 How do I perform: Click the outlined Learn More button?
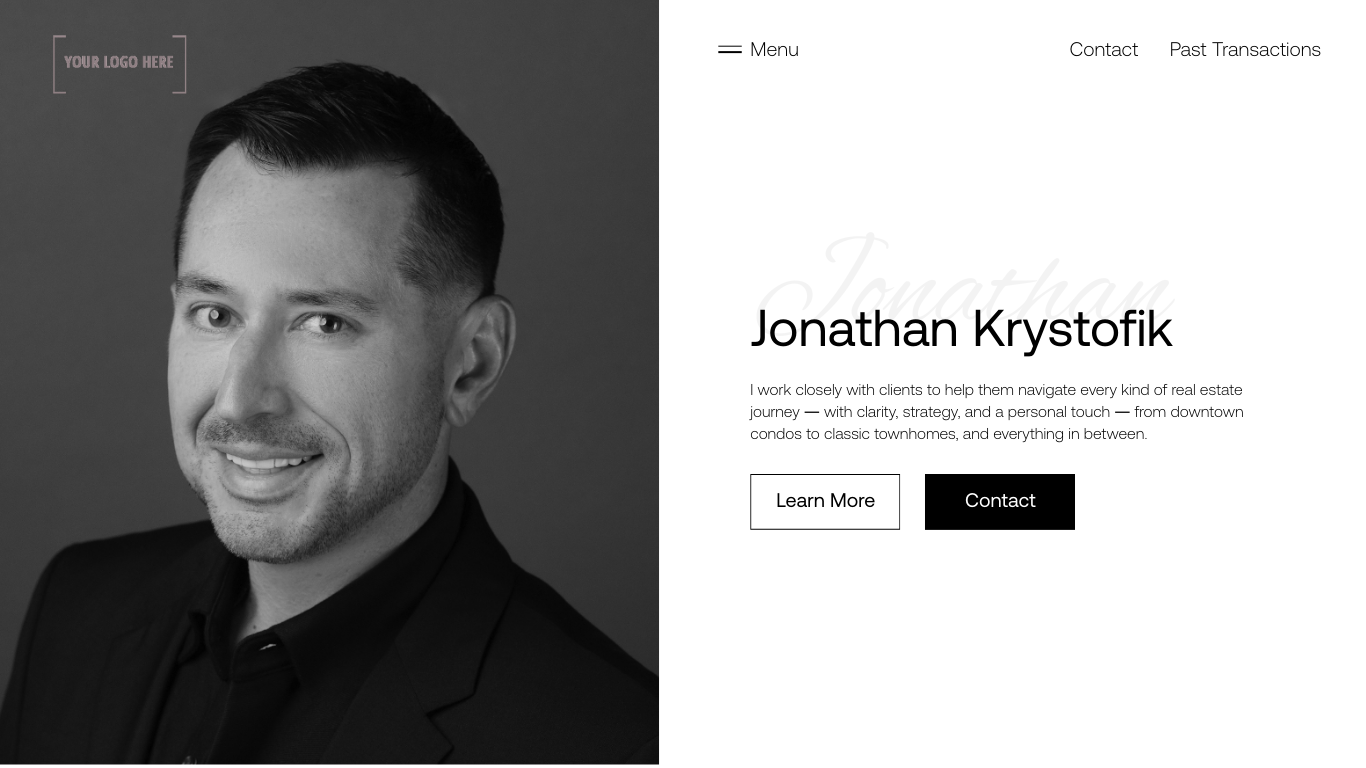825,501
